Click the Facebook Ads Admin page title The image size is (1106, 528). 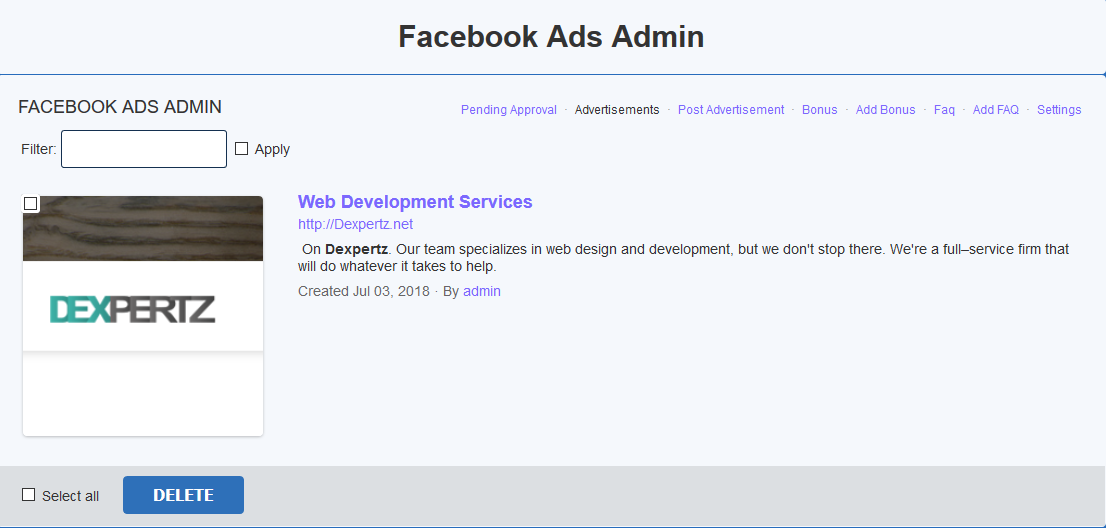point(552,37)
